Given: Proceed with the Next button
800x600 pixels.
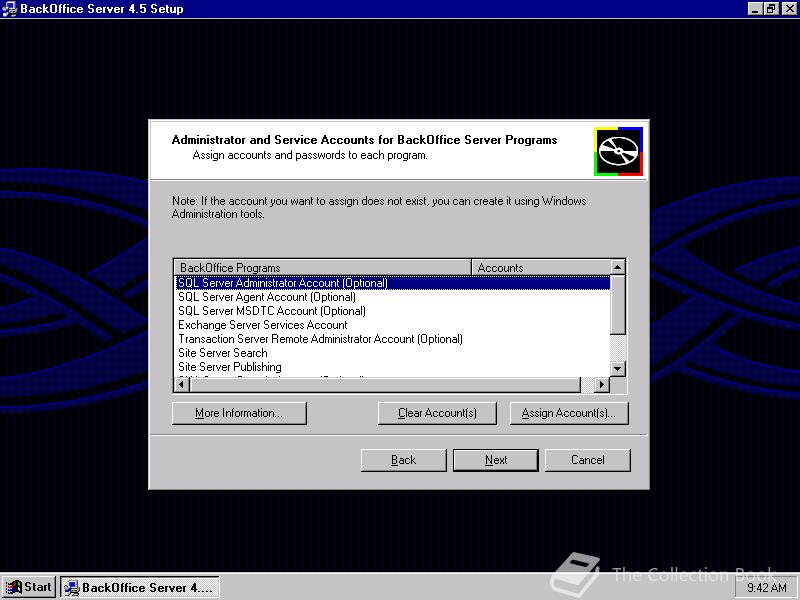Looking at the screenshot, I should 496,460.
